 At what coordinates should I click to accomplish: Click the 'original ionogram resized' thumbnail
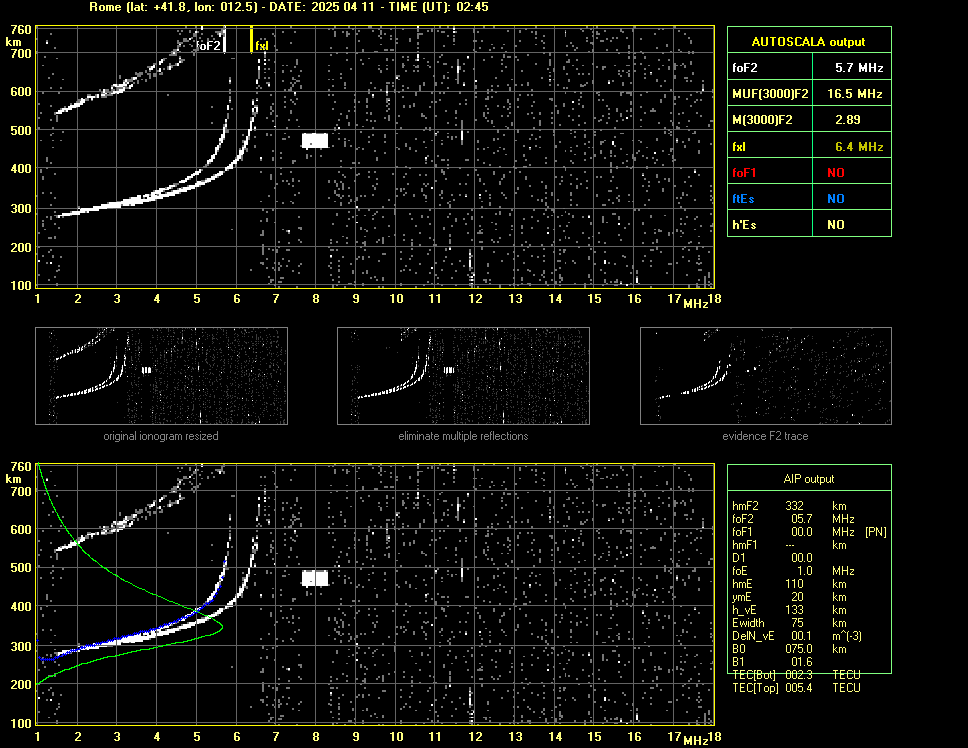click(161, 376)
